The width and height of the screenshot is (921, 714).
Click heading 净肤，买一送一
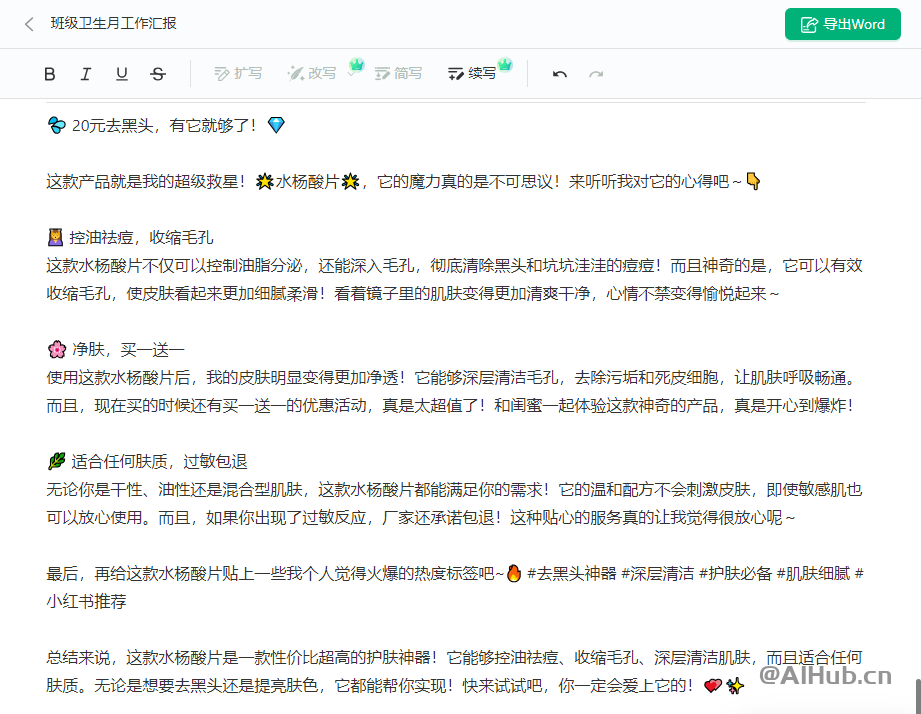[x=128, y=349]
